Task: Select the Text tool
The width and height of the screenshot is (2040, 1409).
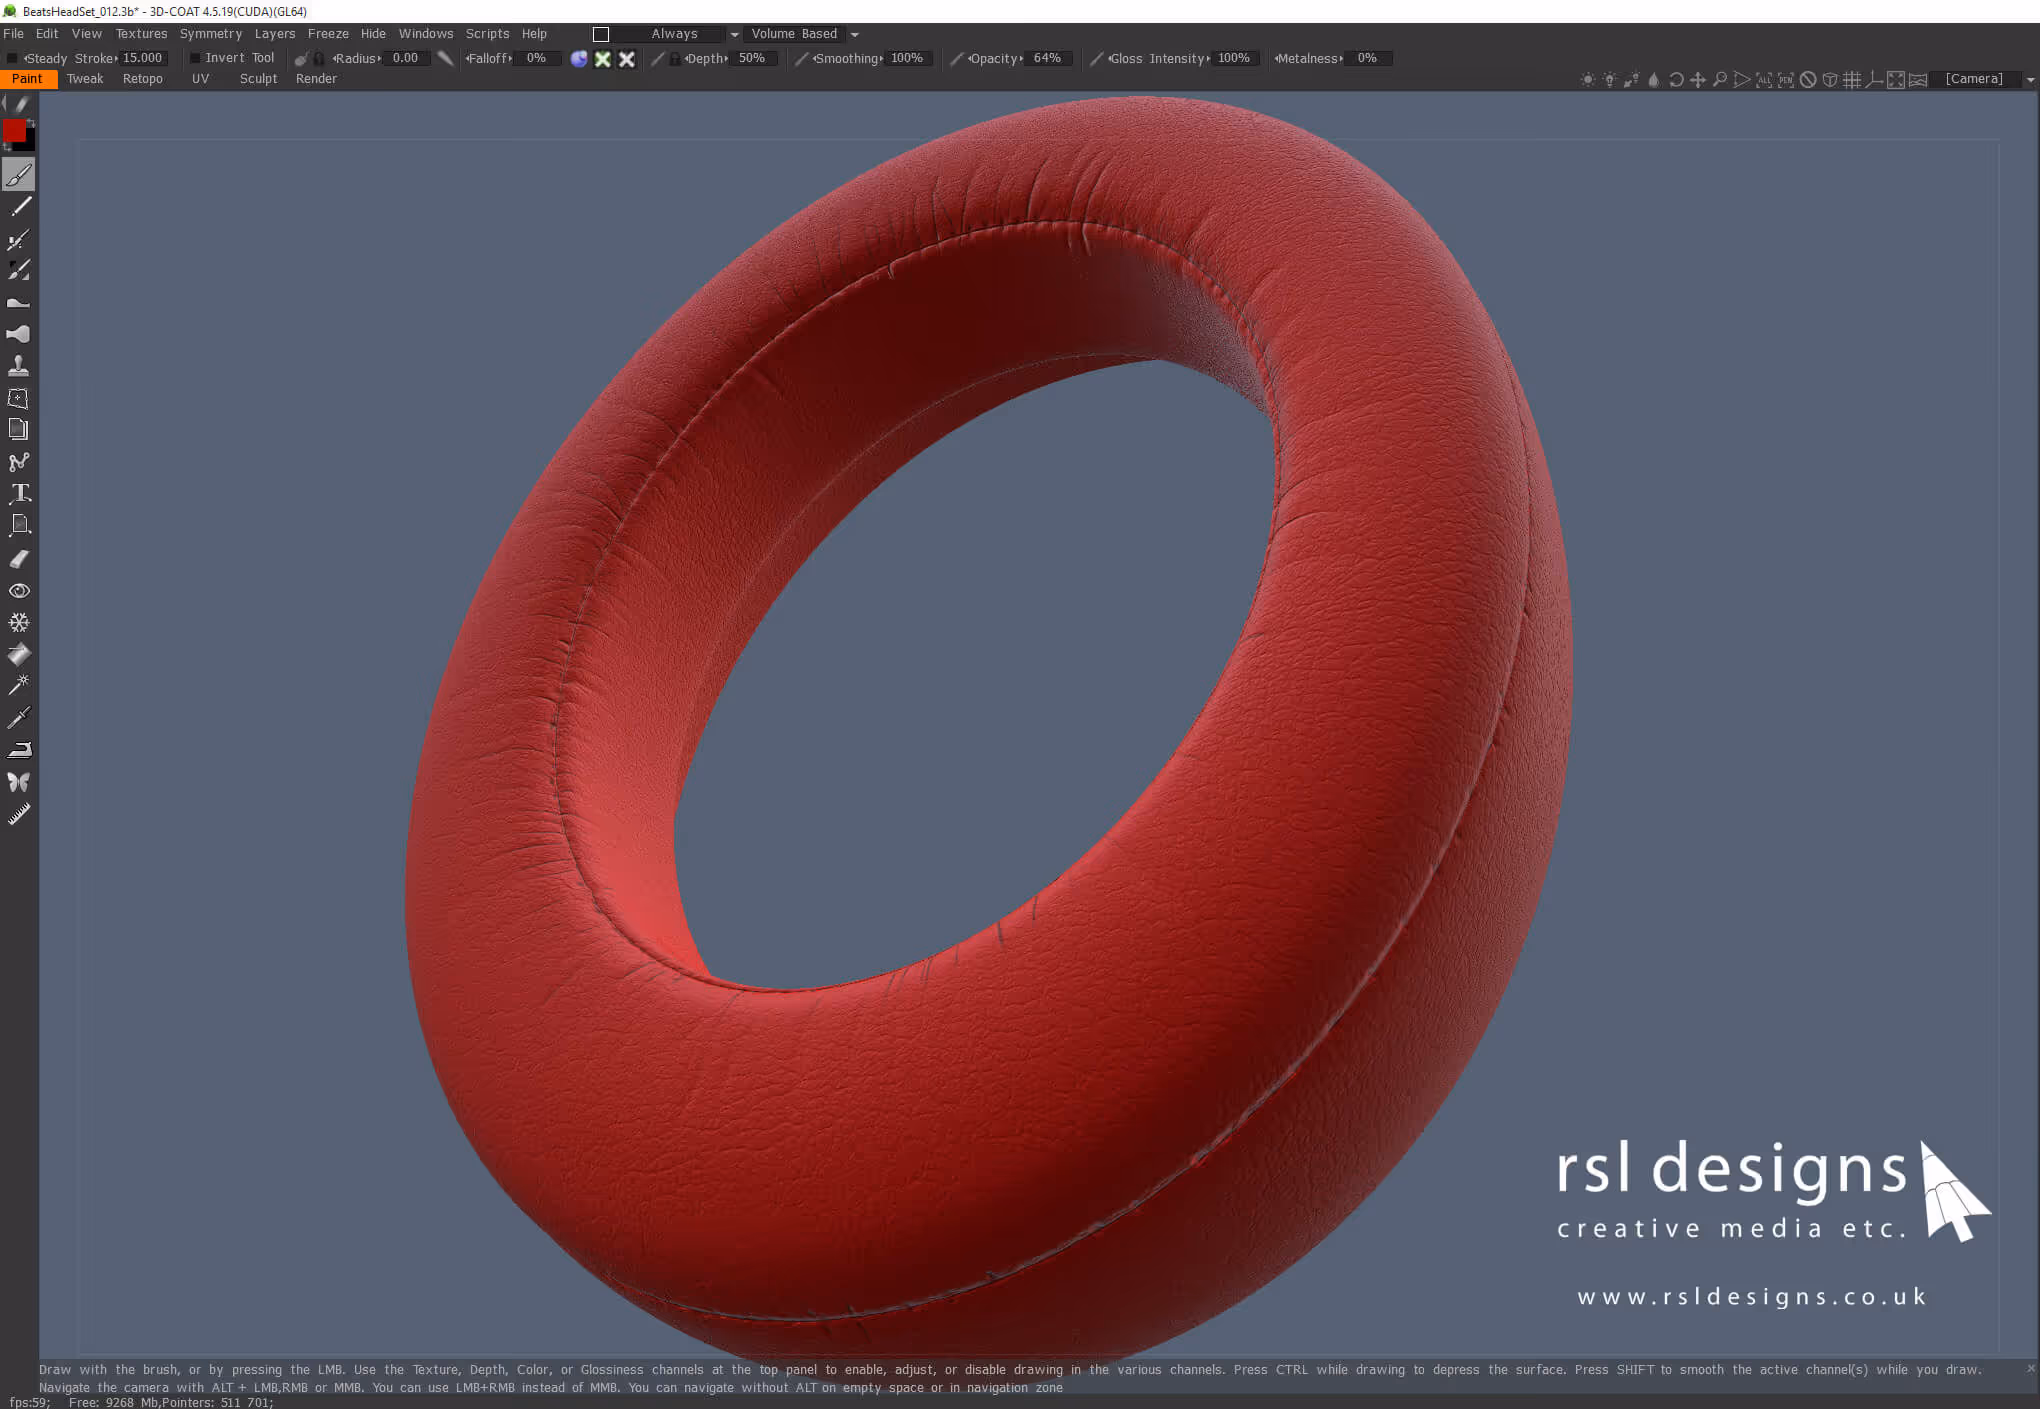Action: tap(19, 493)
